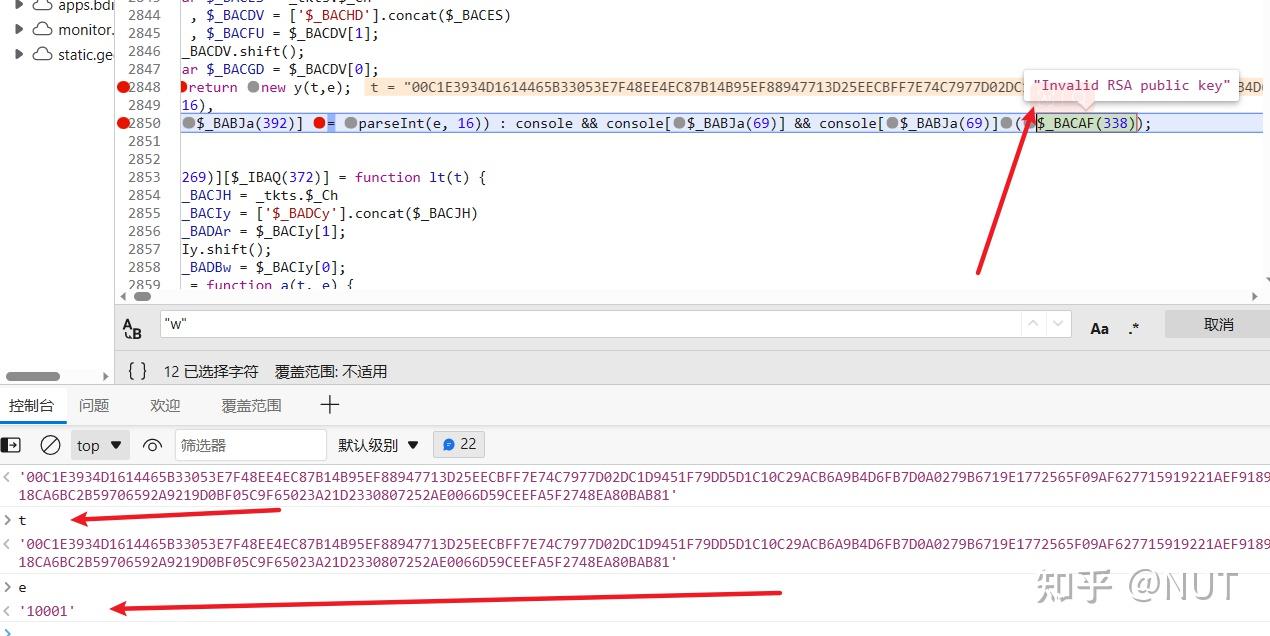Image resolution: width=1270 pixels, height=636 pixels.
Task: Disable the breakpoint on line 2850
Action: [125, 122]
